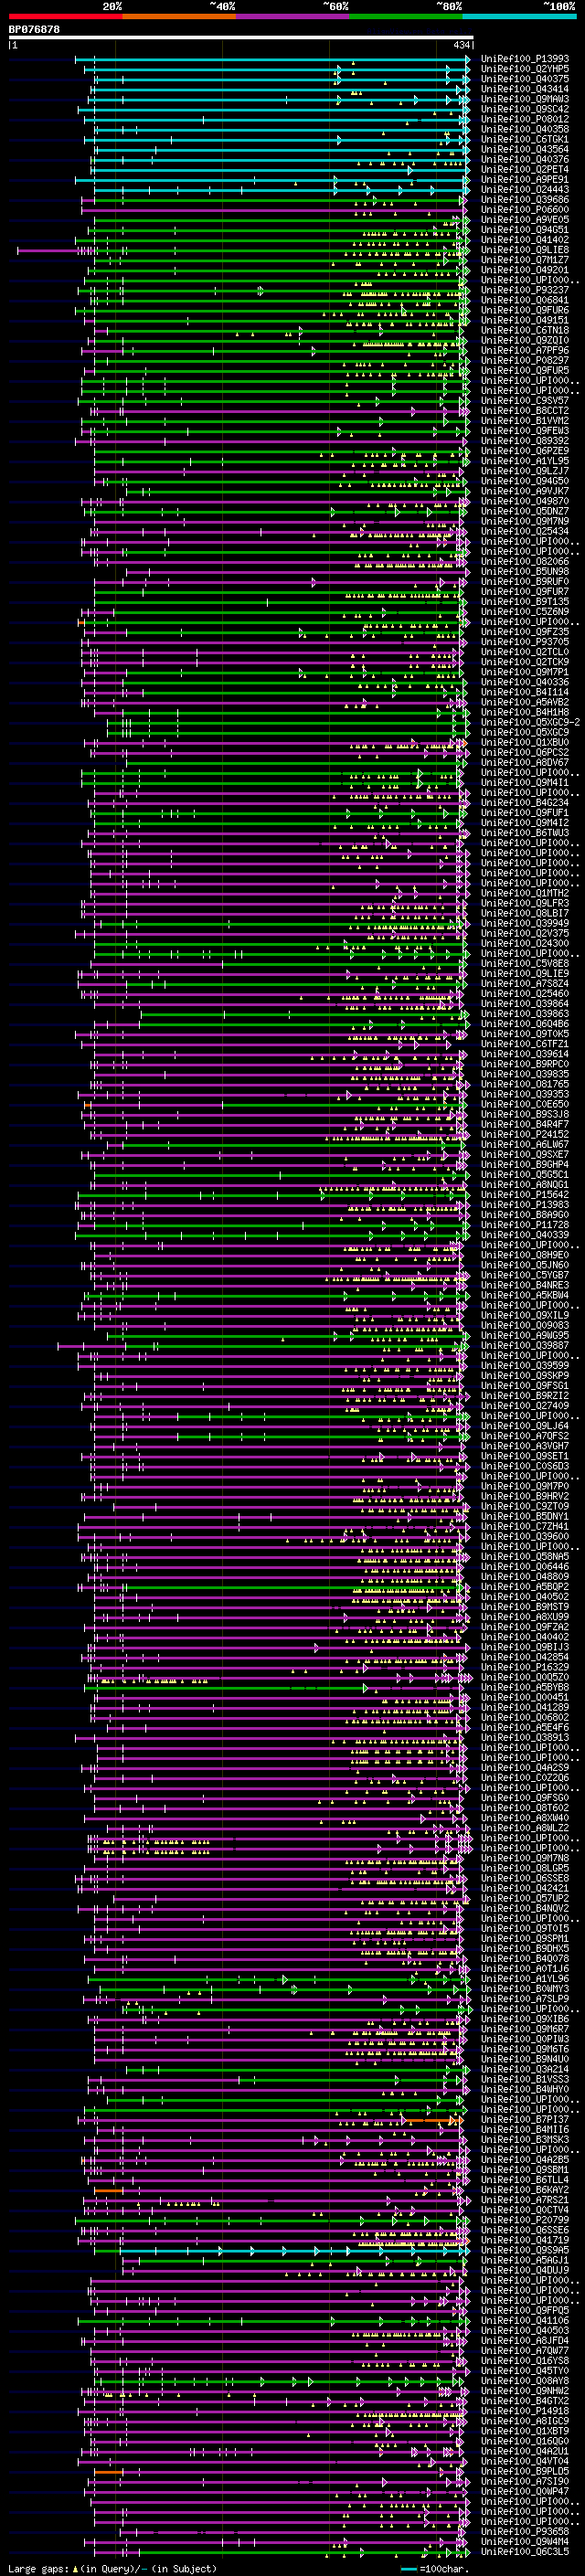Click the UniRef100_Q06841 entry
Image resolution: width=585 pixels, height=2576 pixels.
point(525,300)
